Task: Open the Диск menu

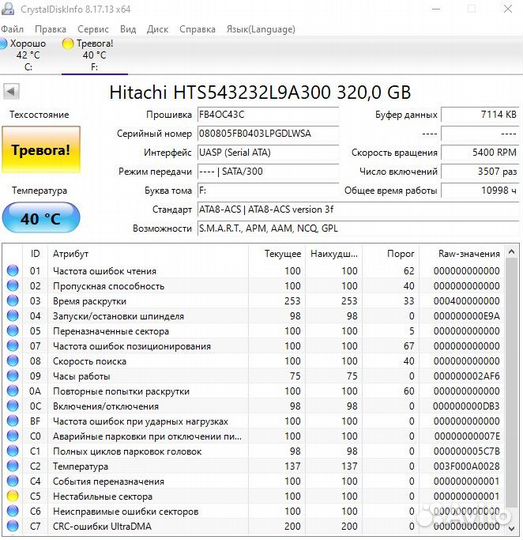Action: [157, 29]
